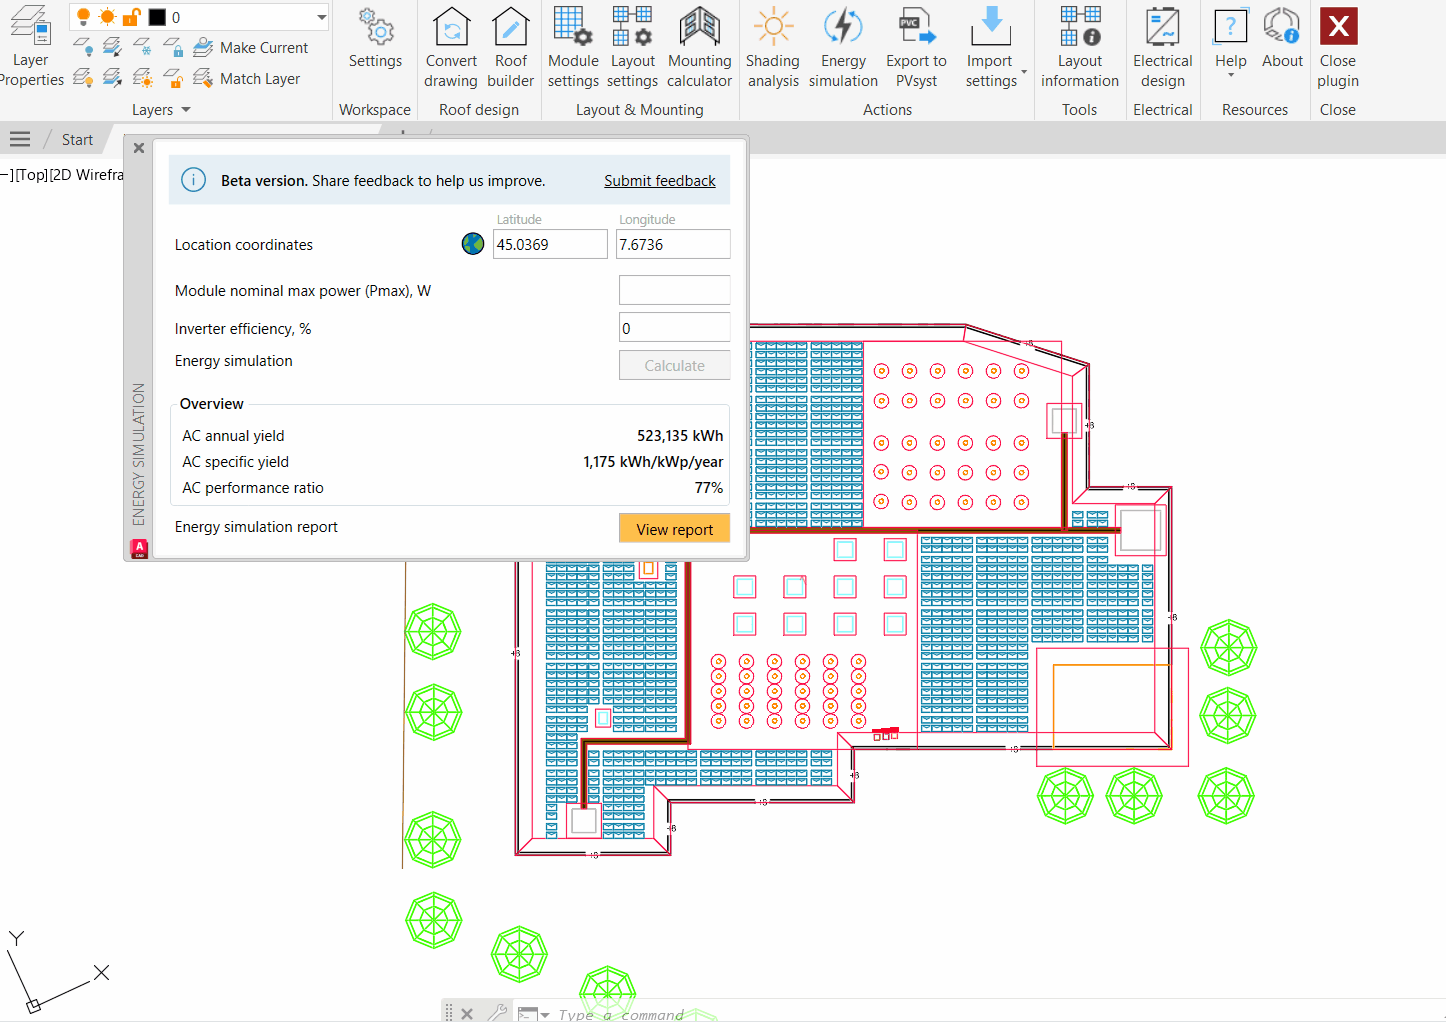Screen dimensions: 1446x1022
Task: Click the Inverter efficiency field
Action: (x=675, y=328)
